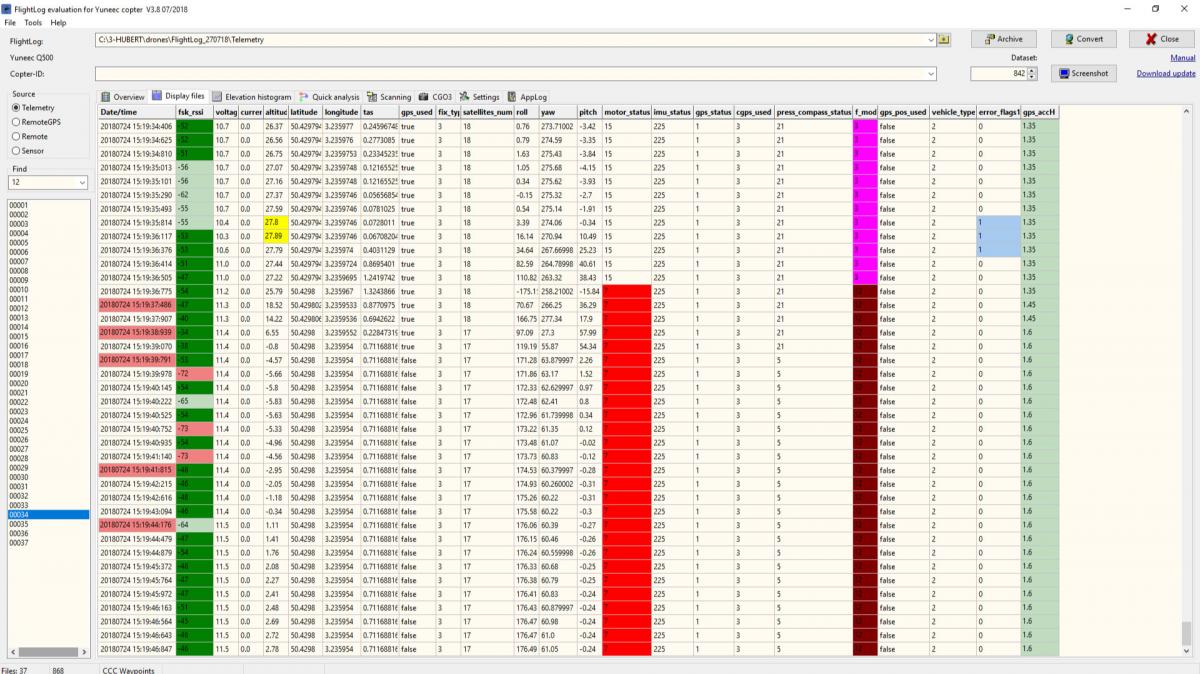Click the Download update link
1200x674 pixels.
pyautogui.click(x=1166, y=73)
